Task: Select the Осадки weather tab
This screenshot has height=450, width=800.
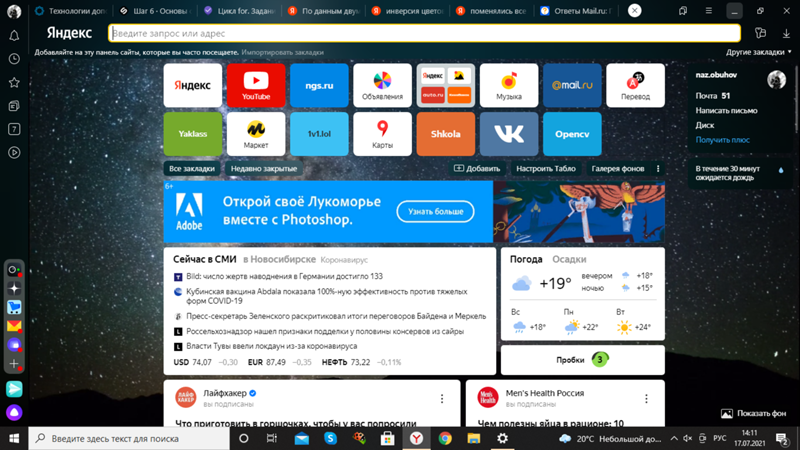Action: (569, 259)
